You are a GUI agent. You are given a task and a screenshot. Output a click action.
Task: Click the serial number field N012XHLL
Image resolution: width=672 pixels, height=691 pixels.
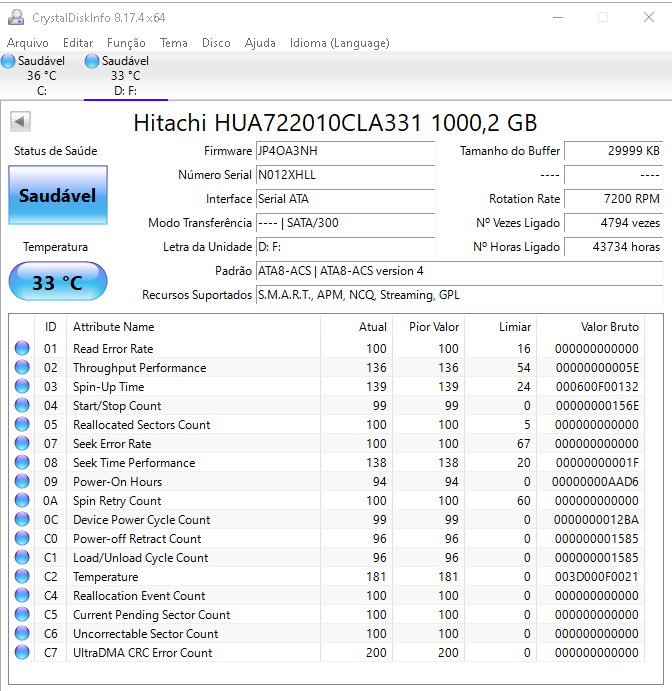345,175
